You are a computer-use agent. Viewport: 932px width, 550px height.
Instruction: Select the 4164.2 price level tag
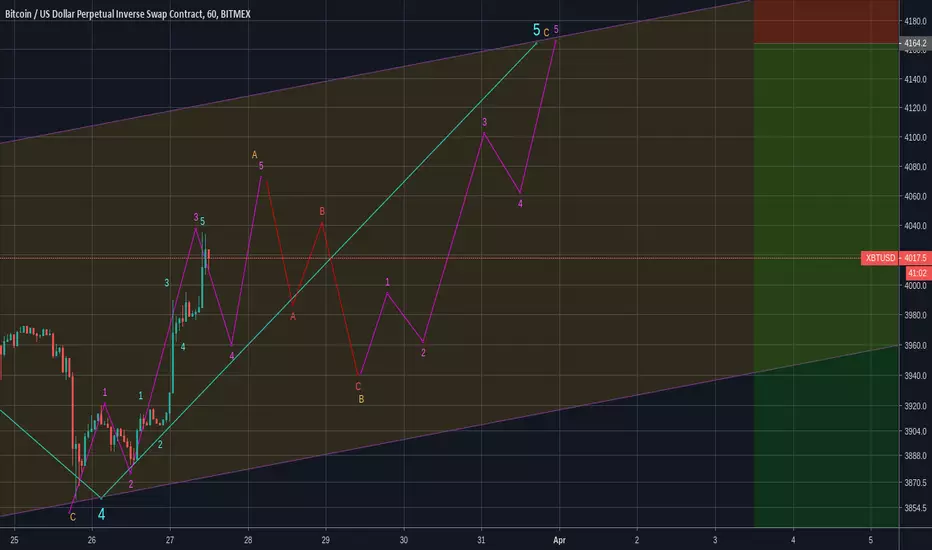click(915, 43)
